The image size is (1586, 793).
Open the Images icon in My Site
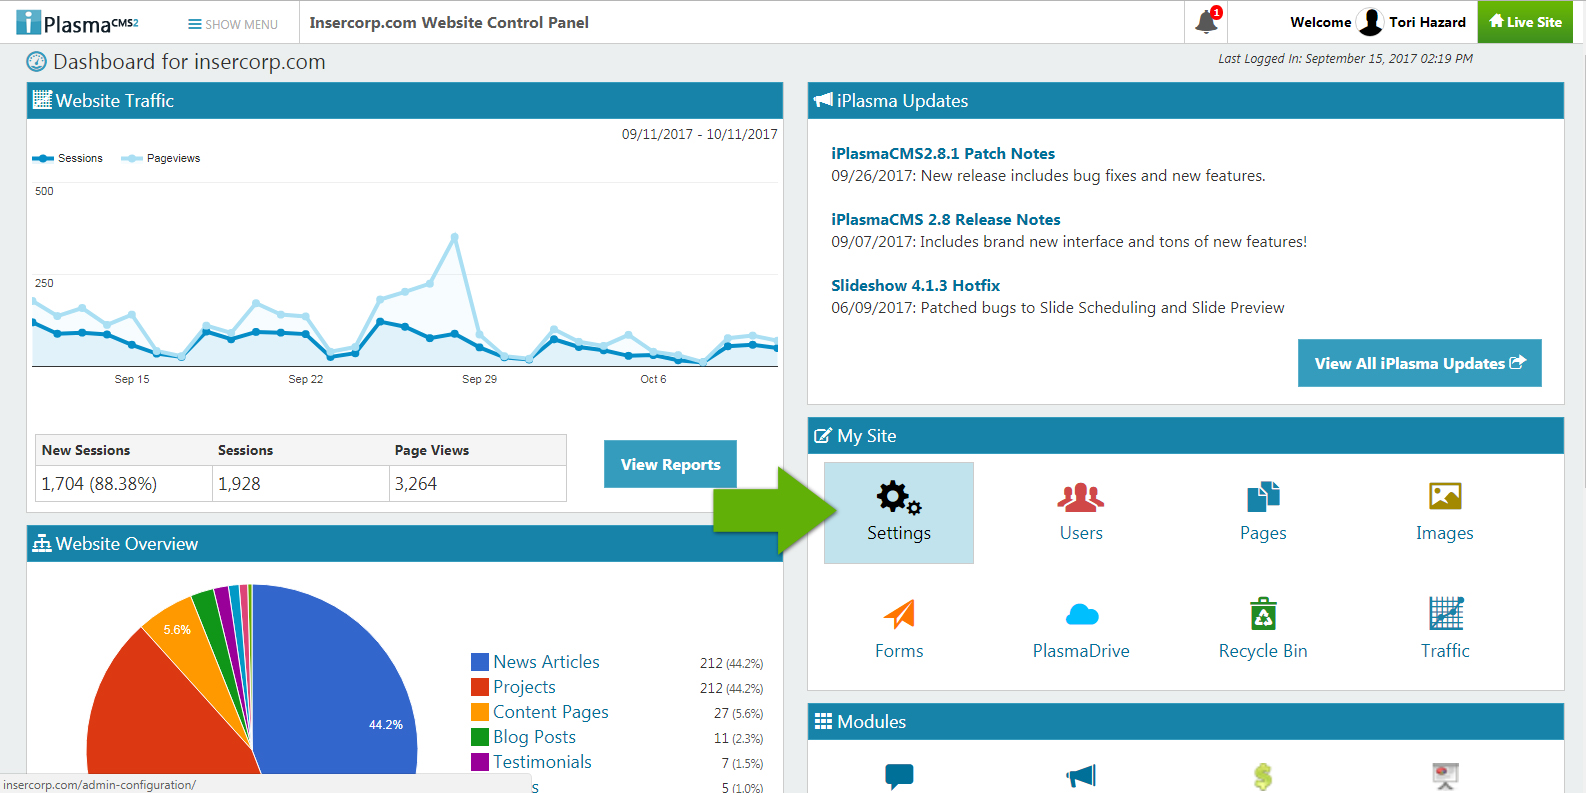coord(1445,496)
